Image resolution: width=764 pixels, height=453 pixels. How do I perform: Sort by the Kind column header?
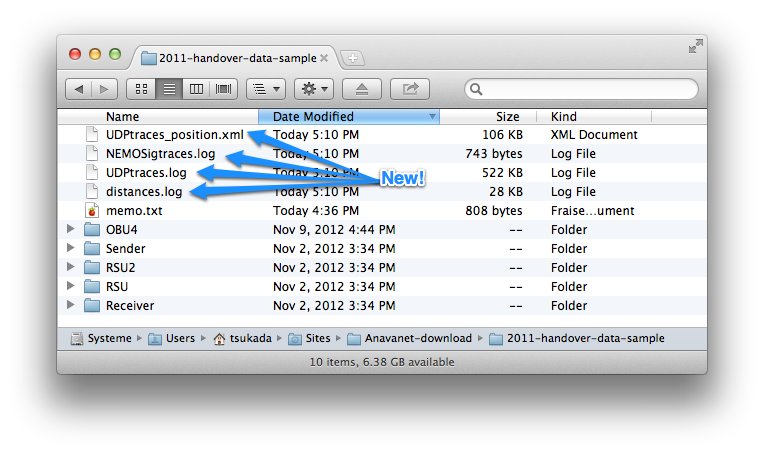click(564, 117)
